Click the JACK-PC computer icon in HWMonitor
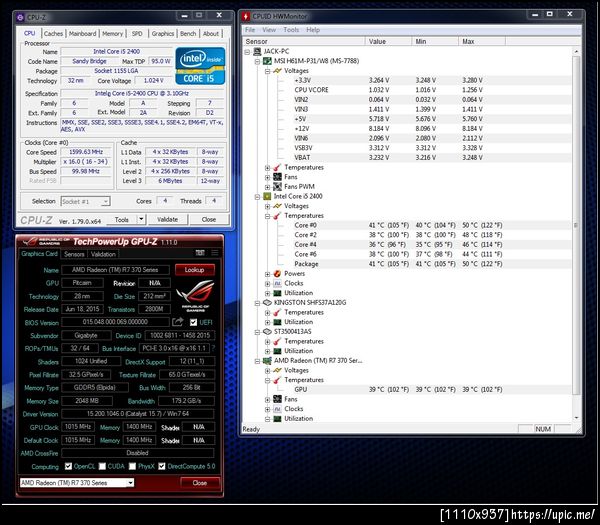Viewport: 600px width, 525px height. click(258, 51)
